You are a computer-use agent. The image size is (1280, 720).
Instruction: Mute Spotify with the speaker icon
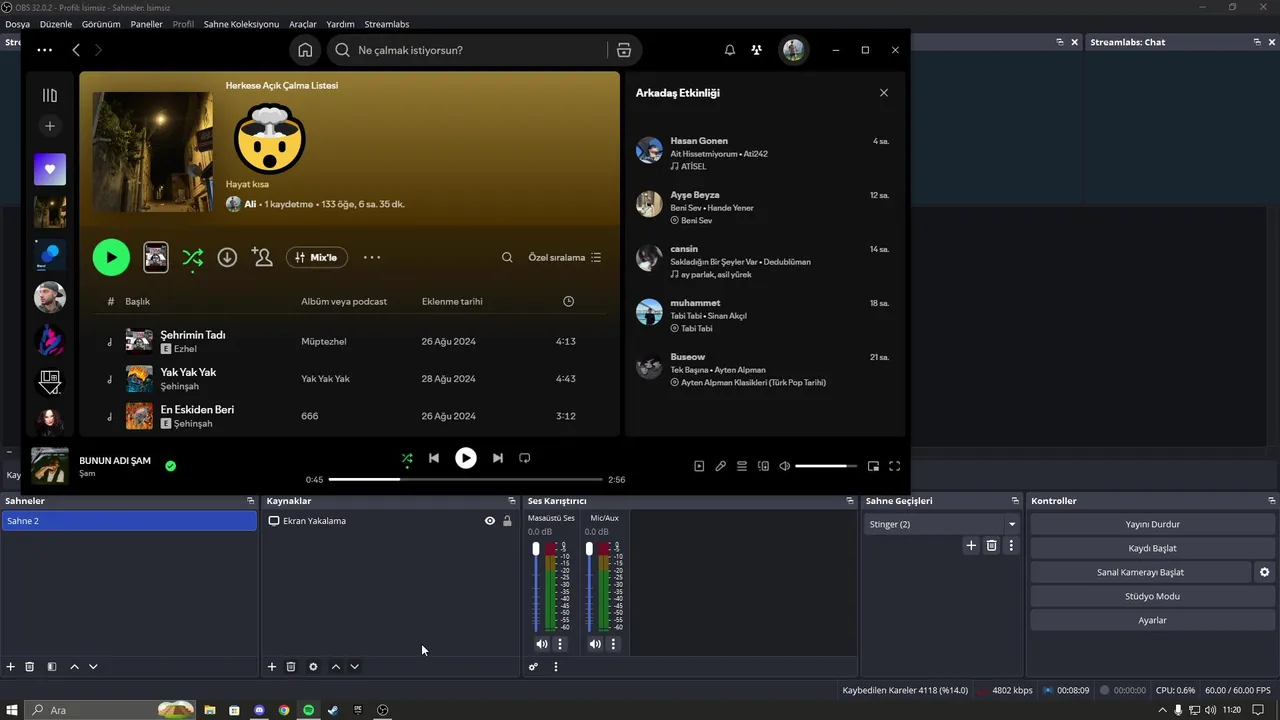click(x=785, y=466)
